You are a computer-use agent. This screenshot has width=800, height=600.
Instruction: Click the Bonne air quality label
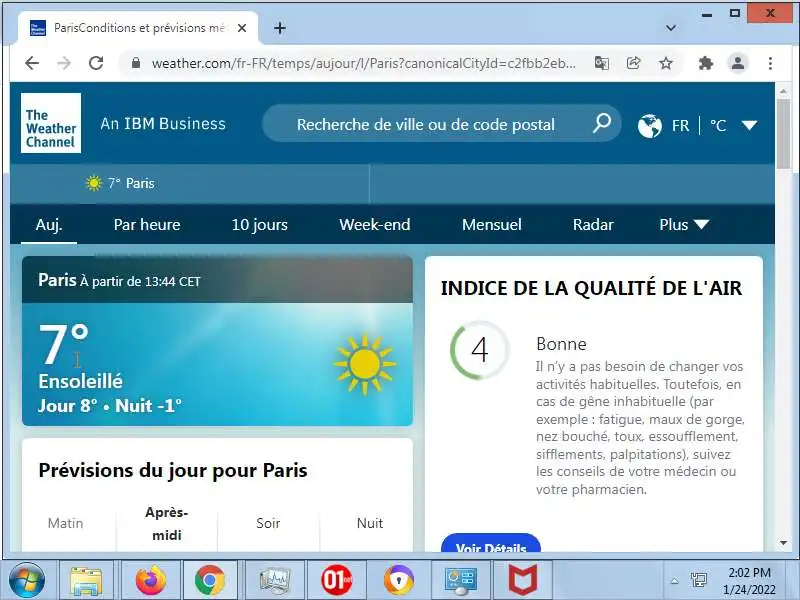pos(561,344)
